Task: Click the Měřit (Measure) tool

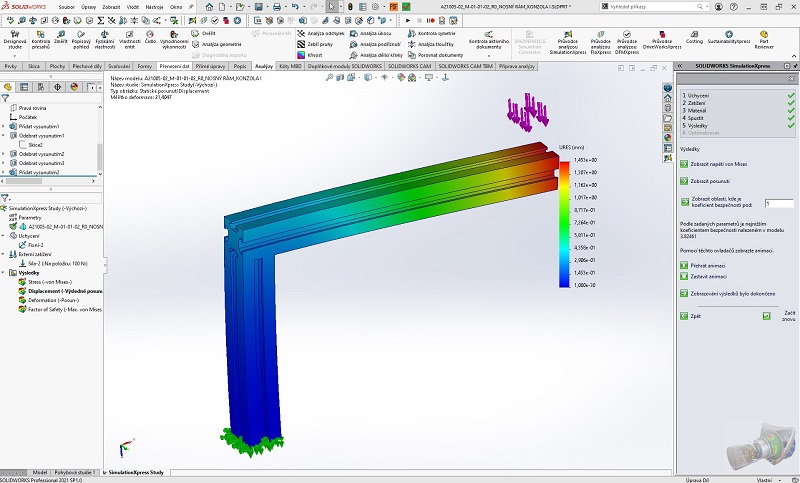Action: click(61, 38)
